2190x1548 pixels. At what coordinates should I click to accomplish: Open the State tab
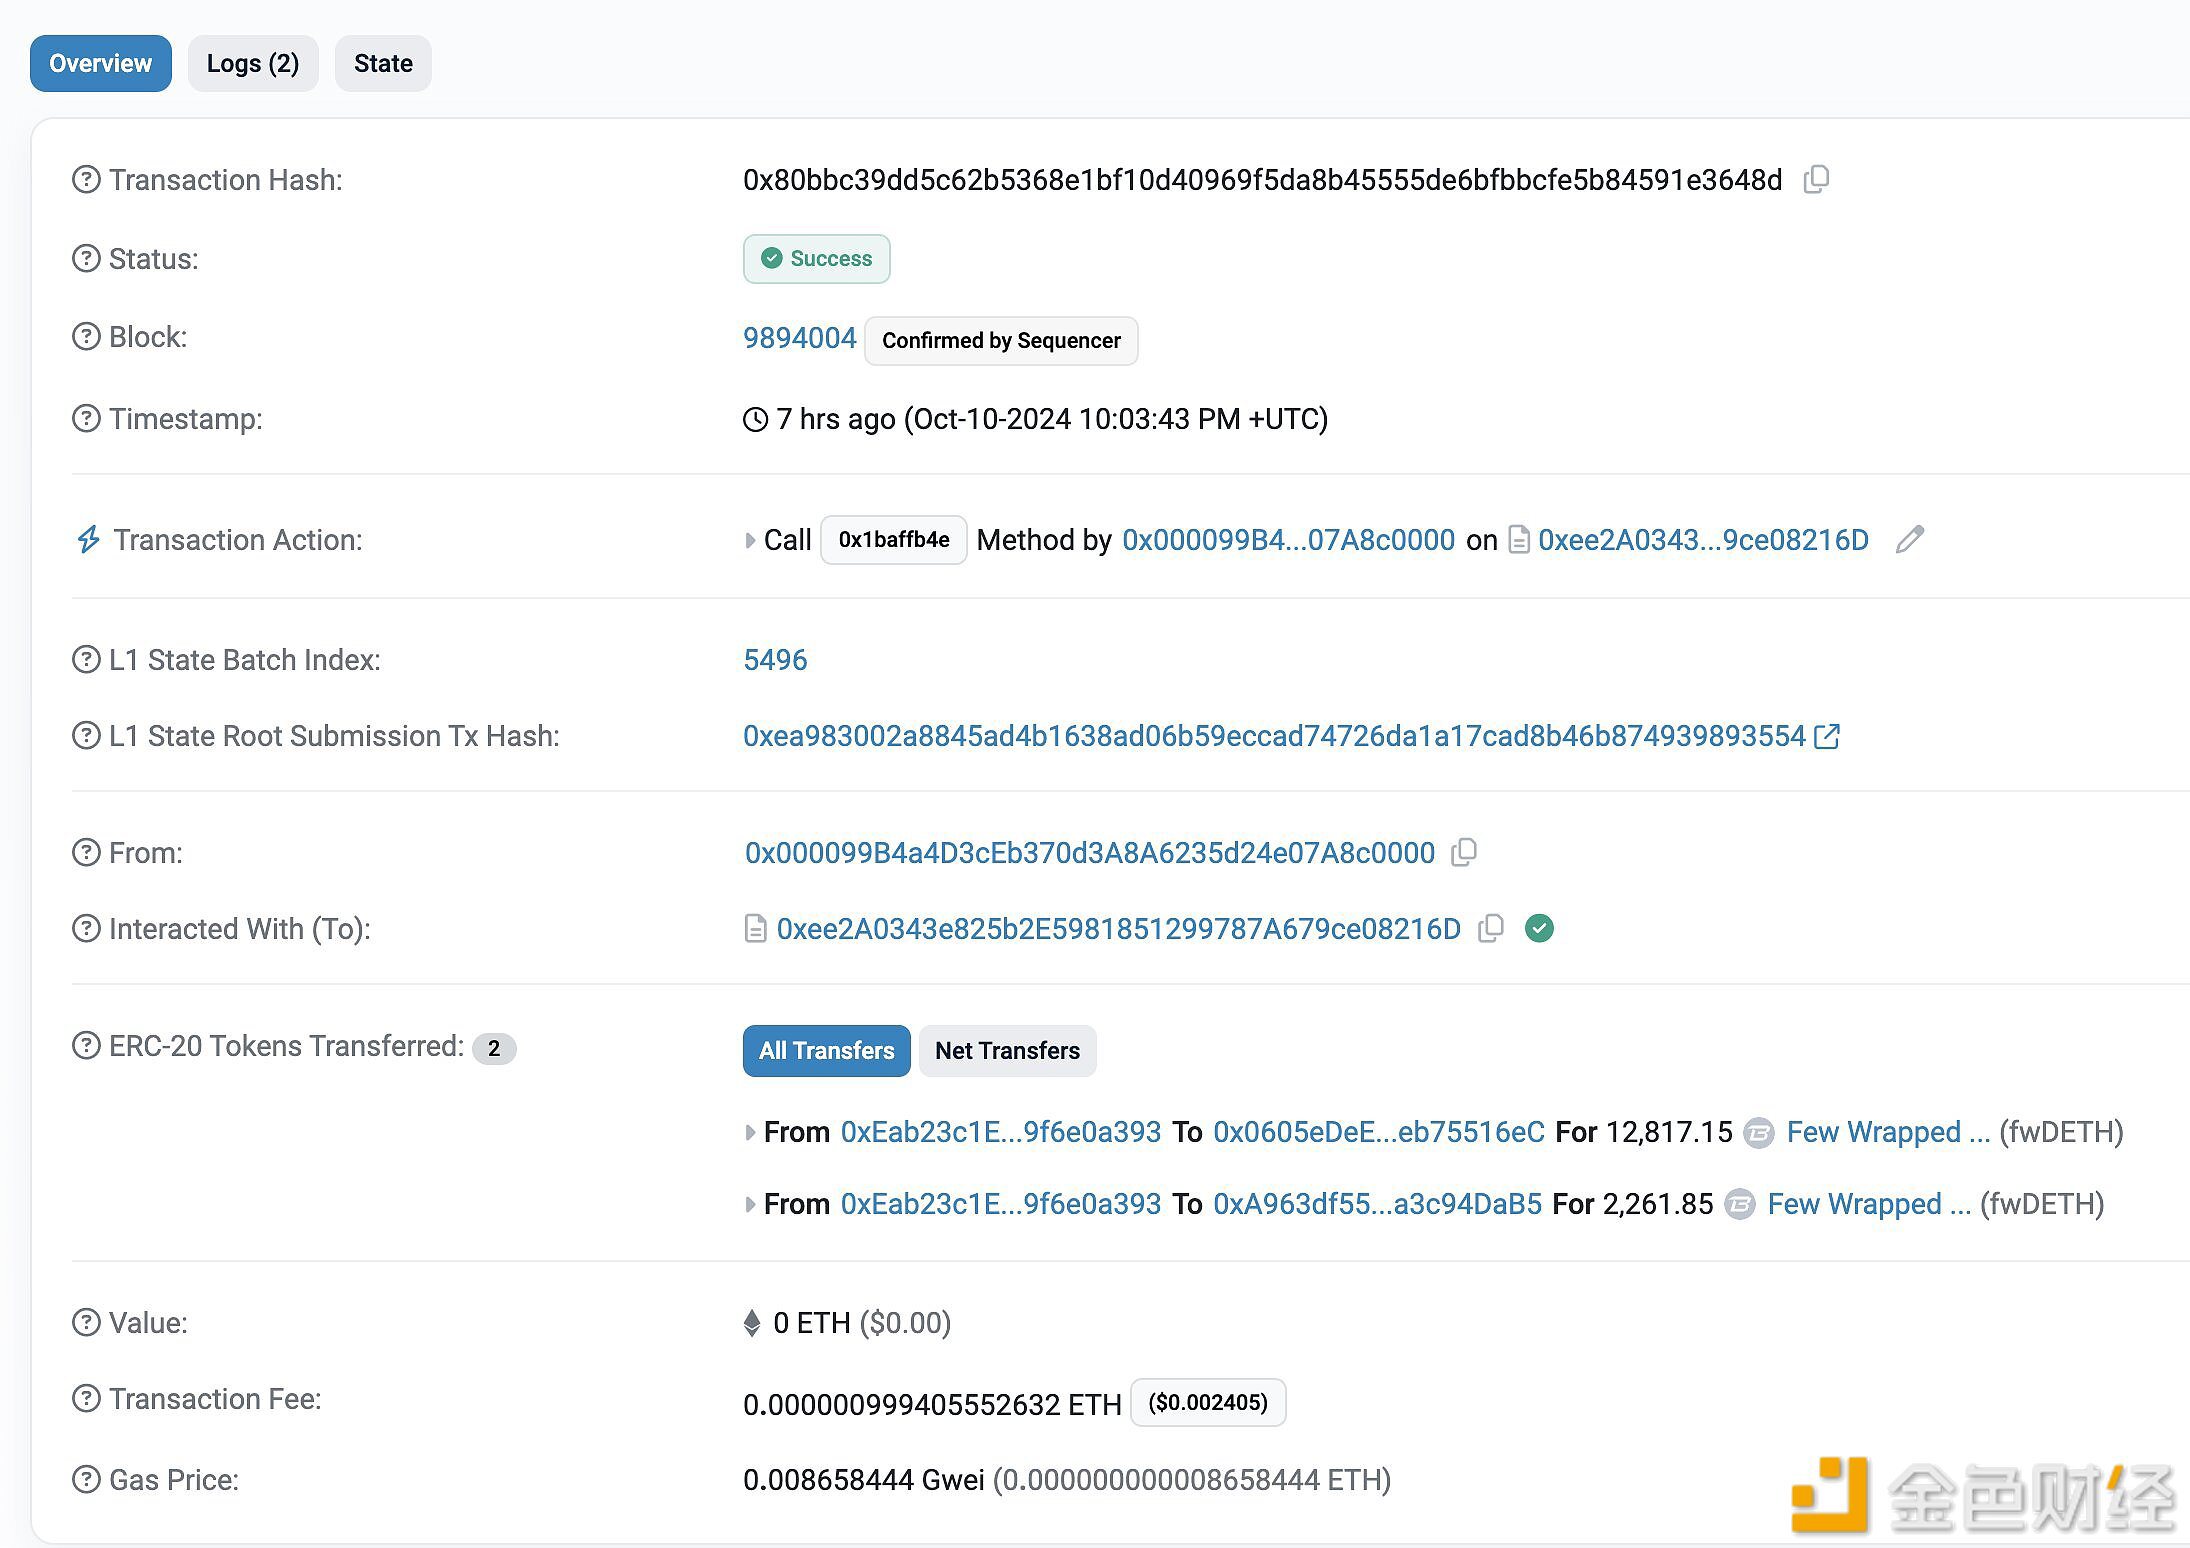point(380,62)
